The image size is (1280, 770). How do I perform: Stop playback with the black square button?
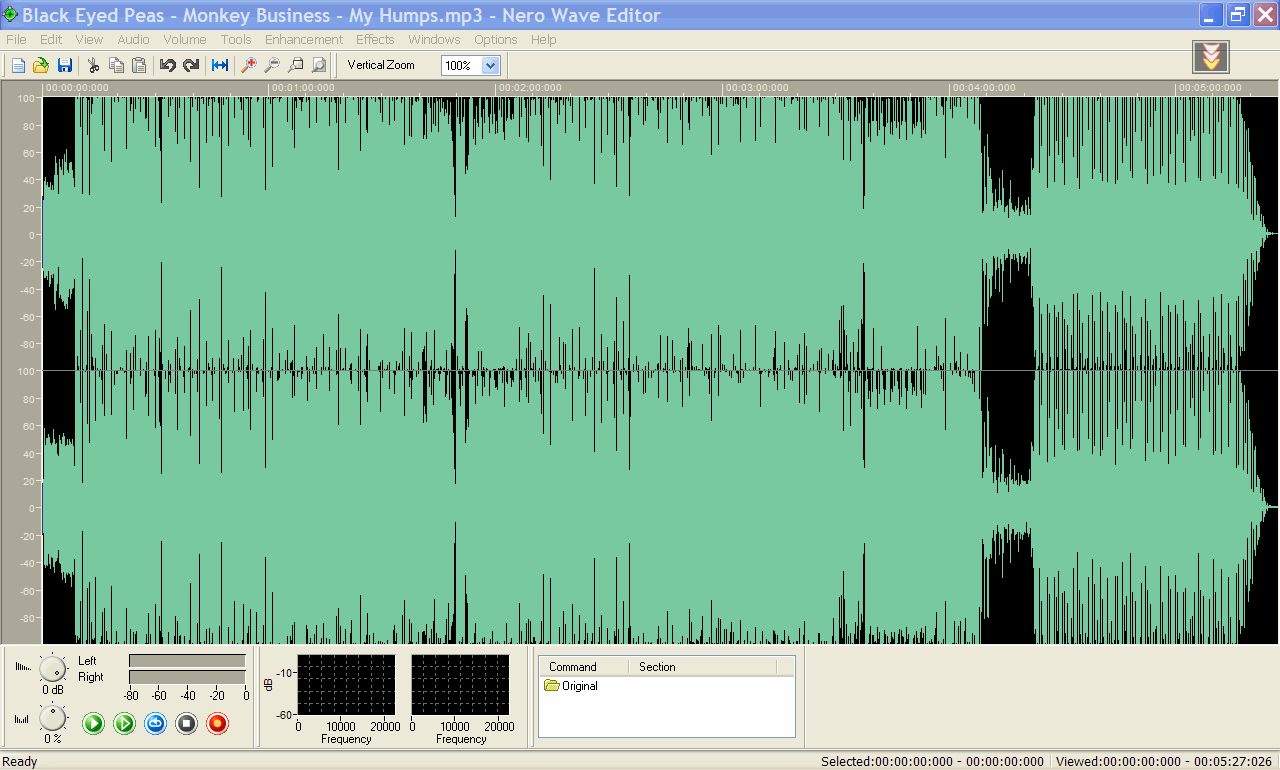point(186,723)
